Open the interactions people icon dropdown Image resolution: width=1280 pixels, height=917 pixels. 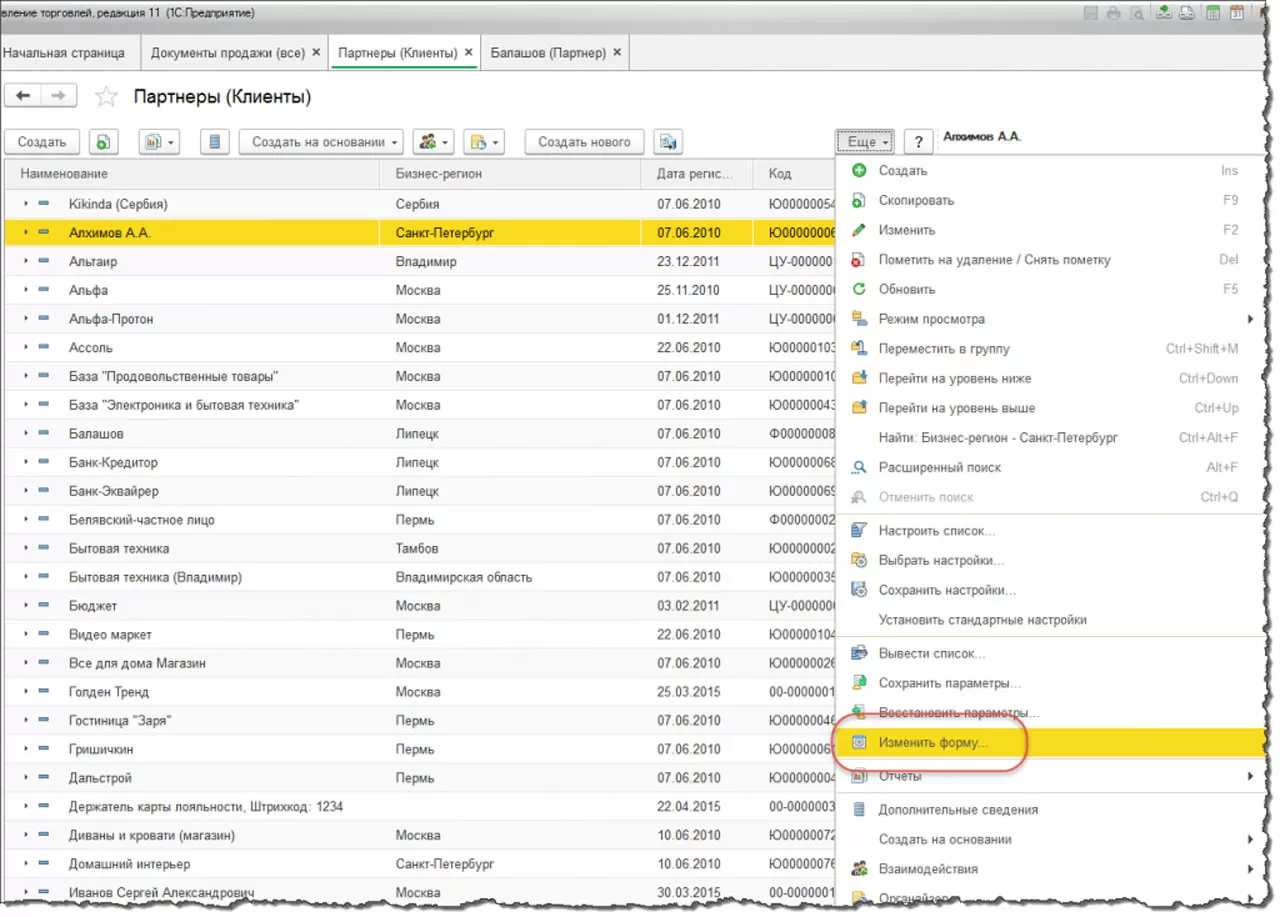point(434,142)
